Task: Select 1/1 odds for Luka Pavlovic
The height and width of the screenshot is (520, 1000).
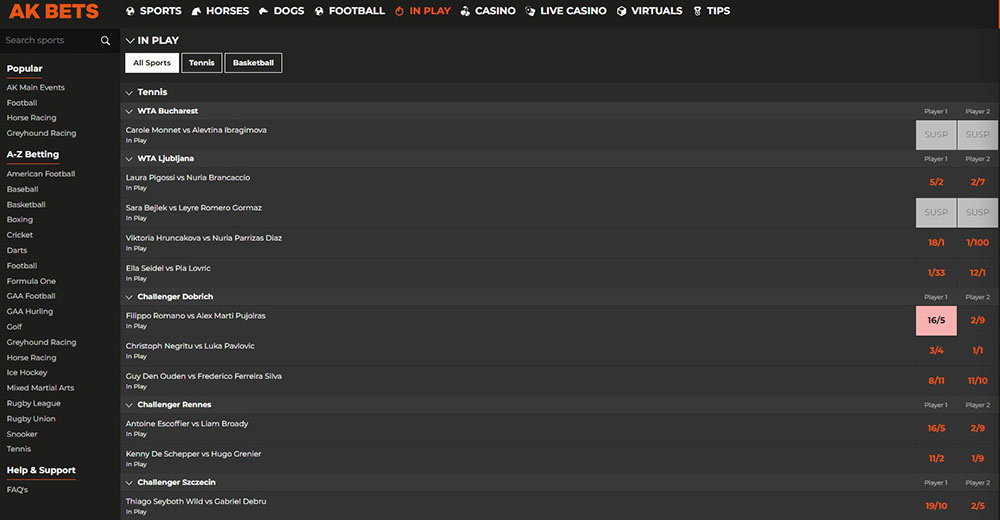Action: [x=977, y=350]
